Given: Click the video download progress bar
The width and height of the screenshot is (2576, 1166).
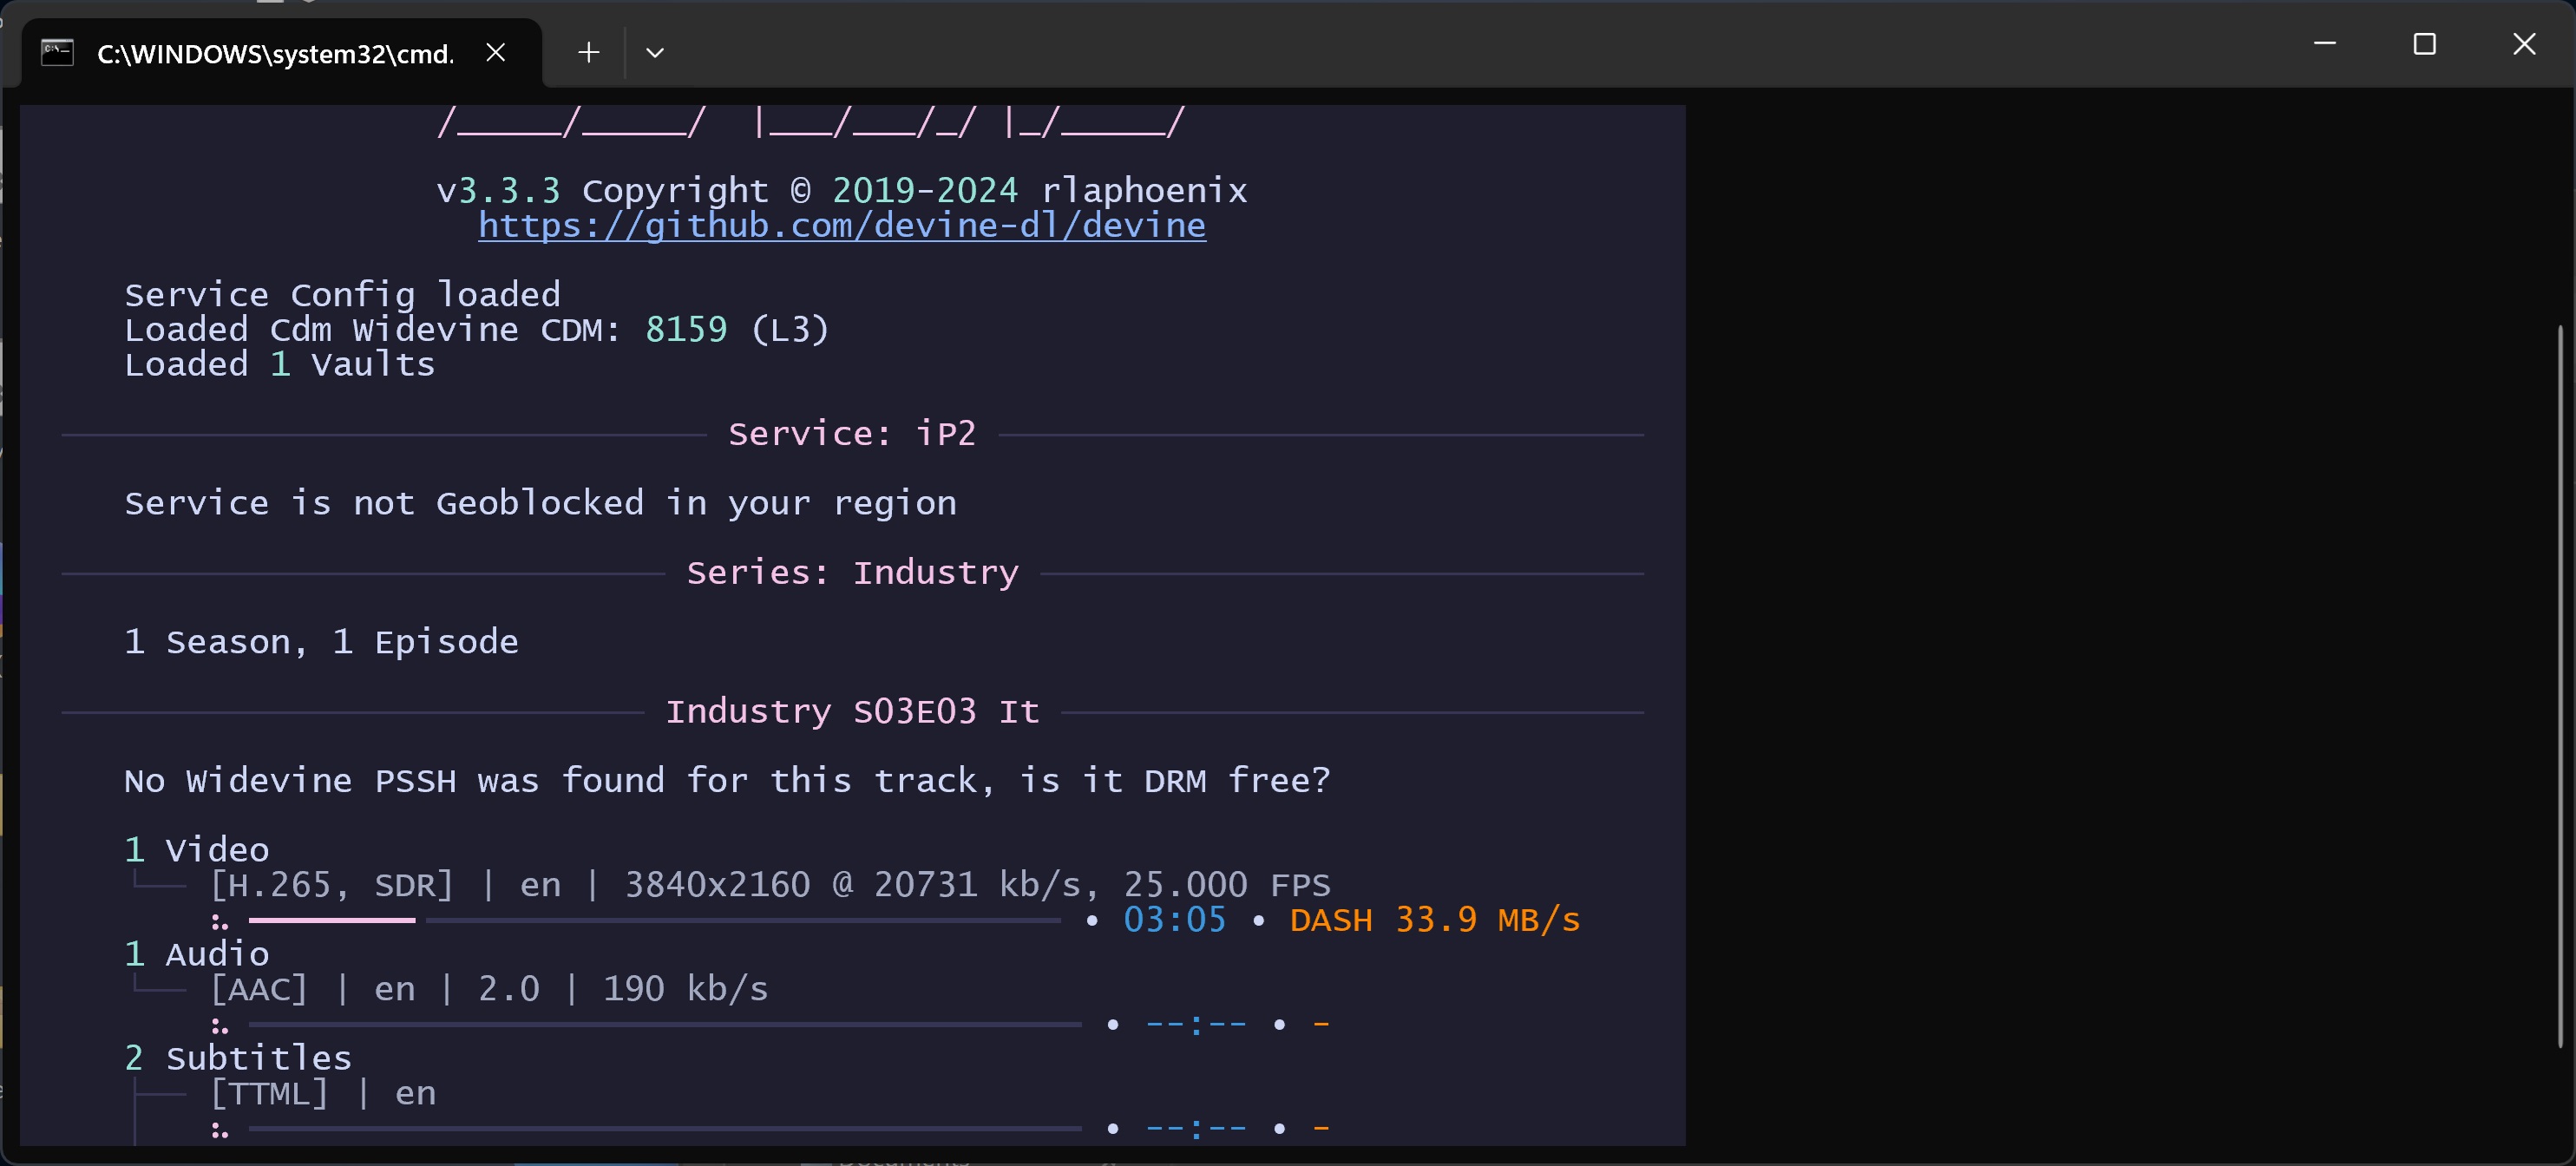Looking at the screenshot, I should (x=655, y=920).
